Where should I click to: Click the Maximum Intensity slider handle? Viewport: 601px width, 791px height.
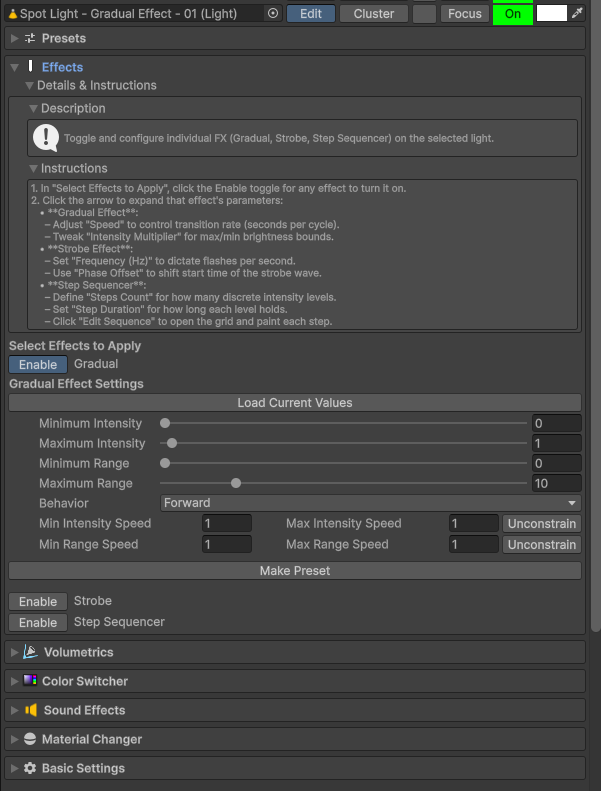point(172,443)
